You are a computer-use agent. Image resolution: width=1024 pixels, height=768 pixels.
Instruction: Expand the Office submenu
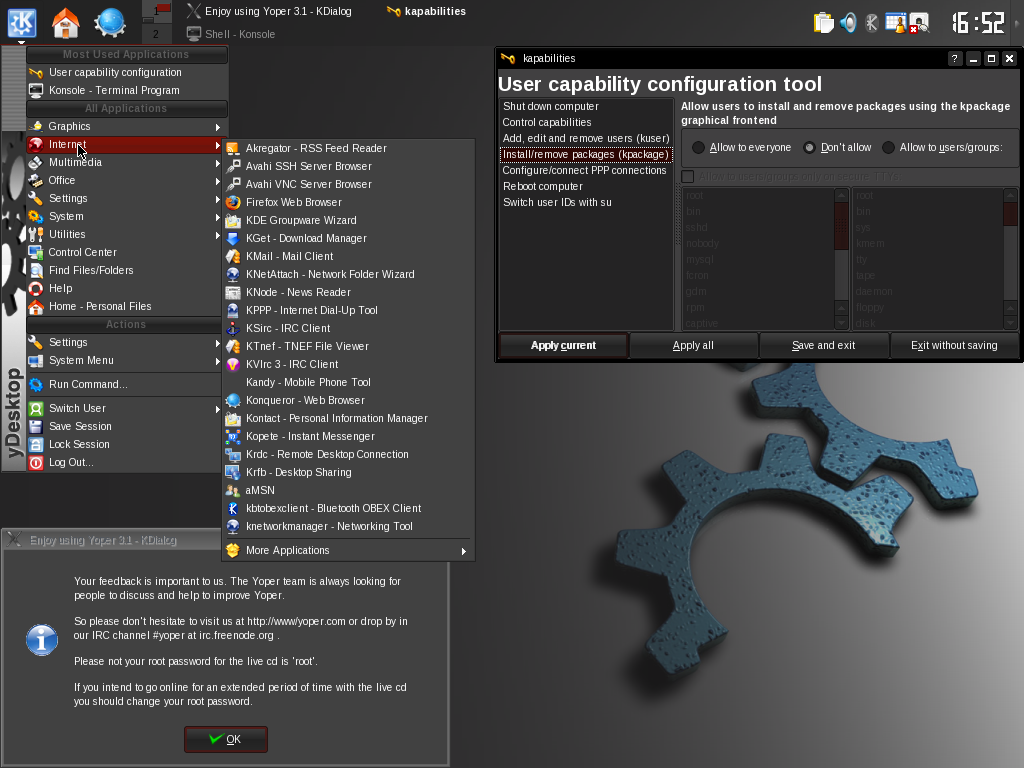(x=127, y=180)
